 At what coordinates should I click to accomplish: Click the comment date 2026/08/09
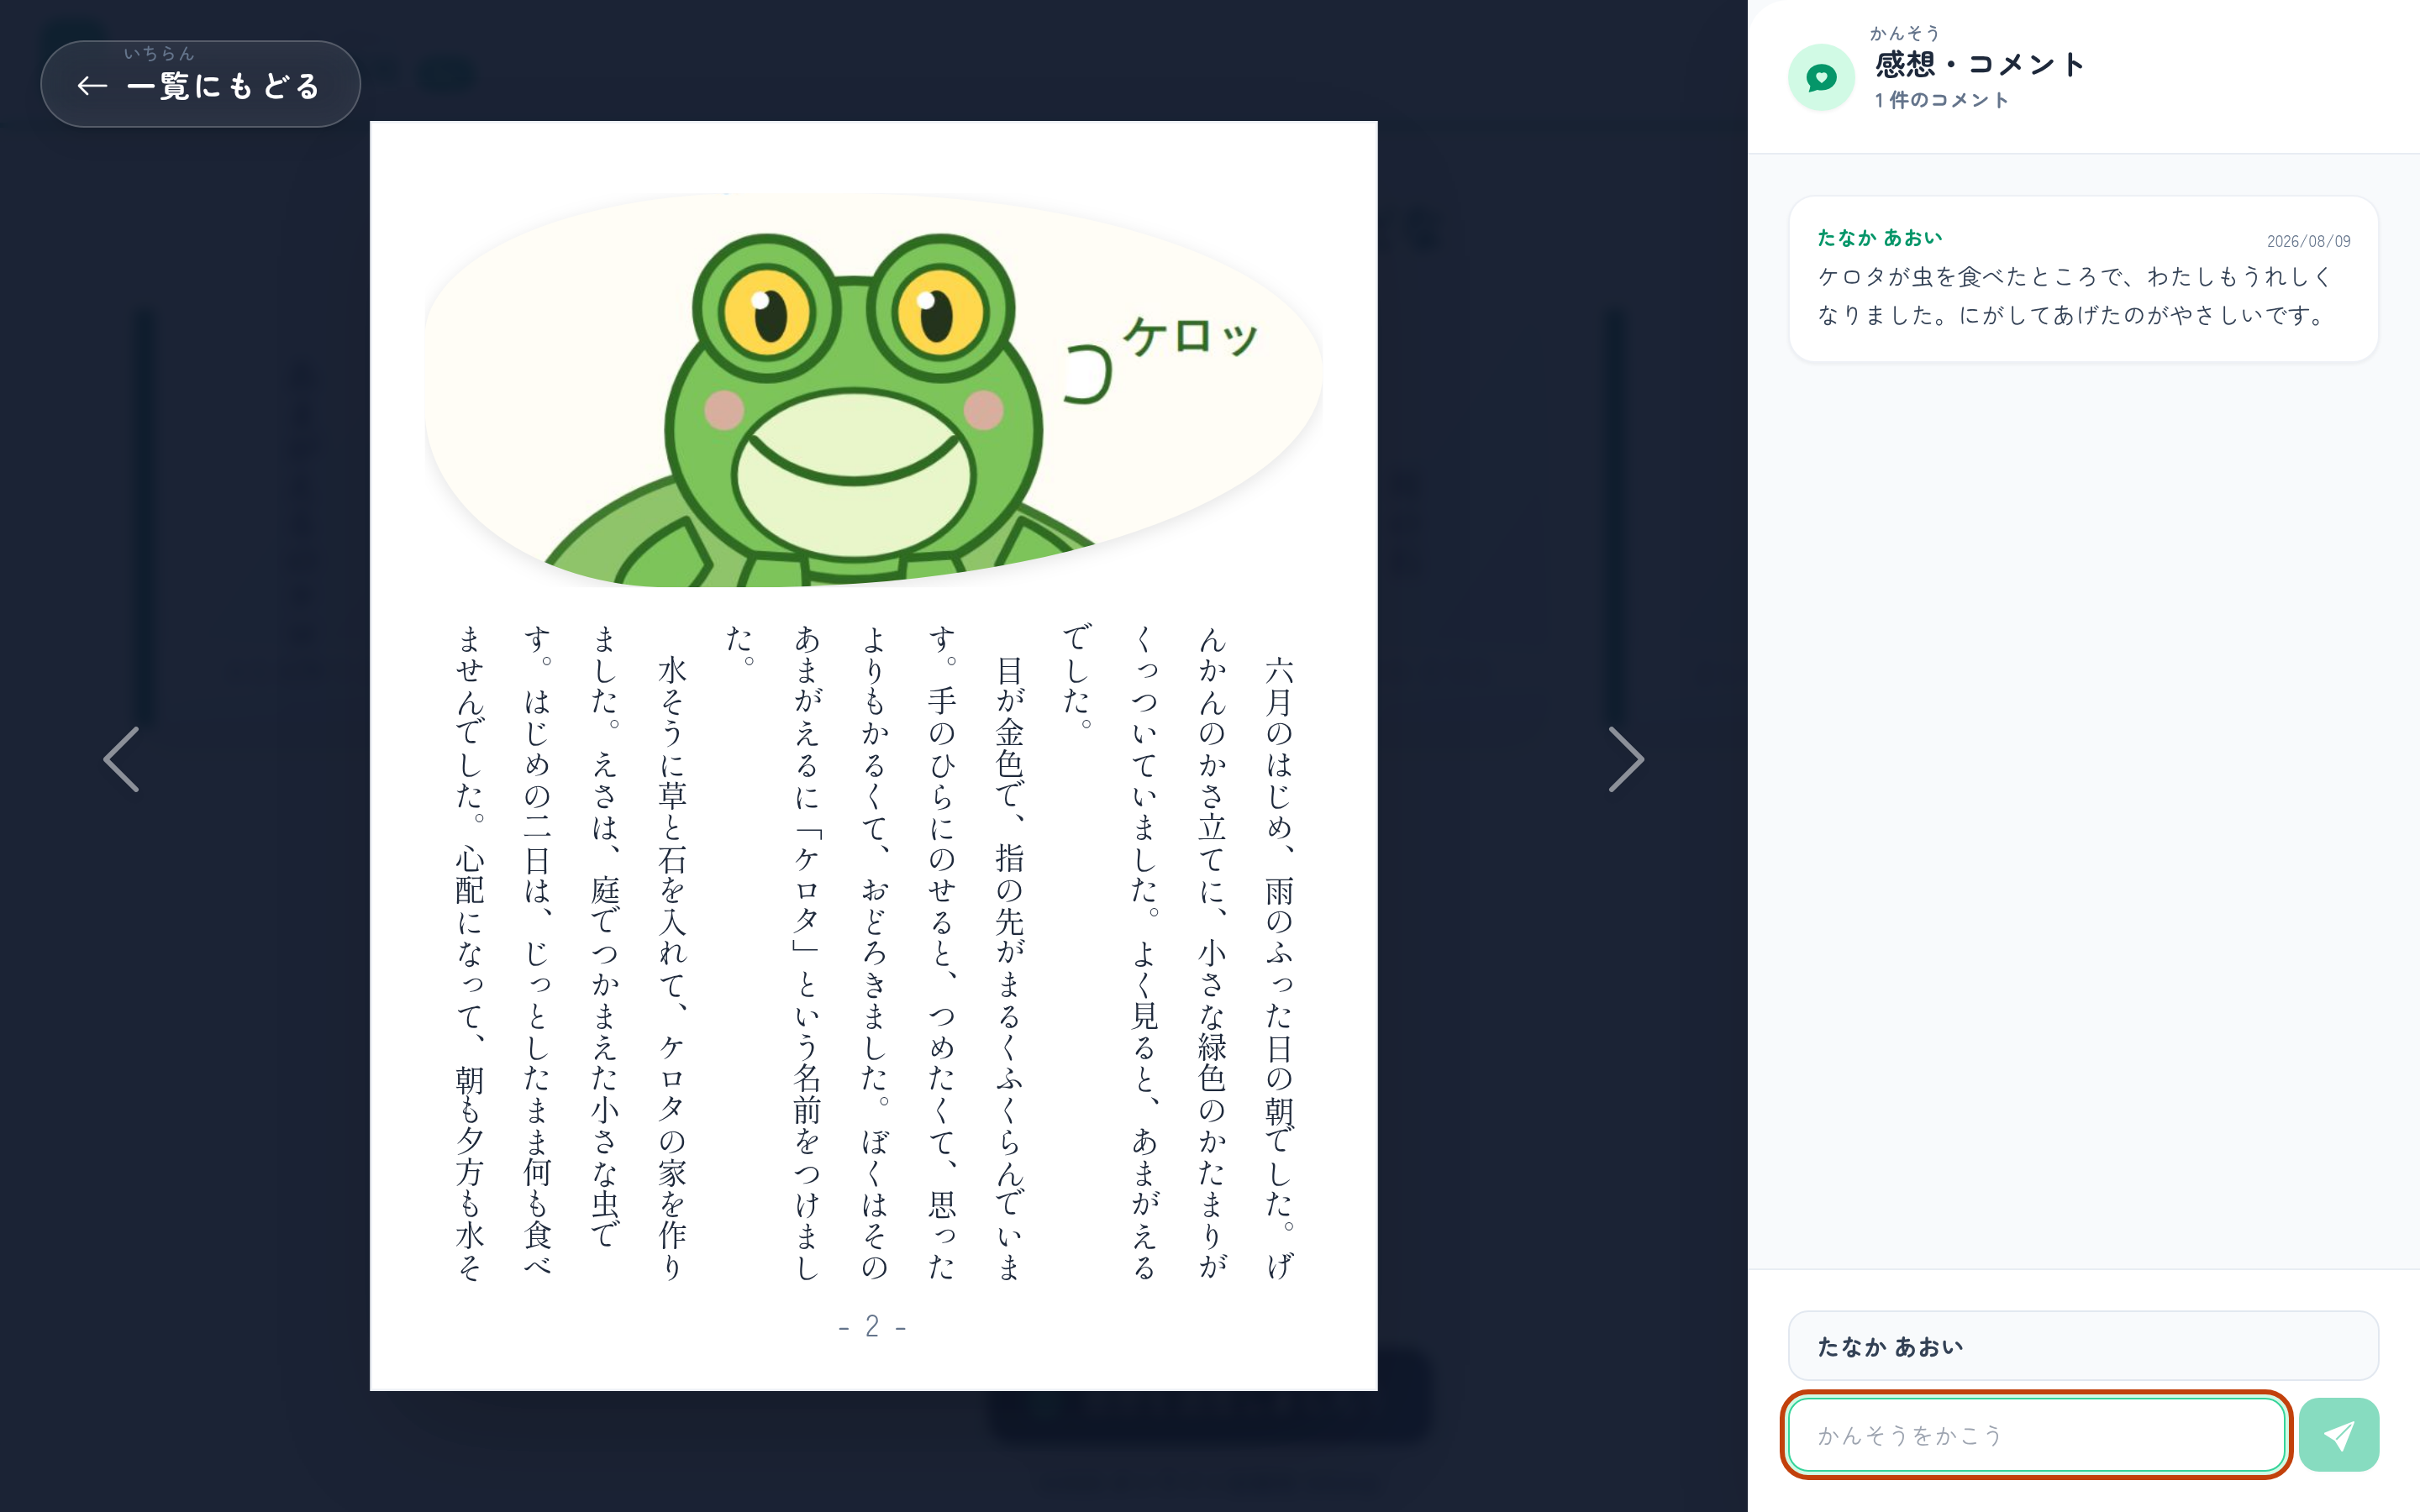[x=2308, y=241]
